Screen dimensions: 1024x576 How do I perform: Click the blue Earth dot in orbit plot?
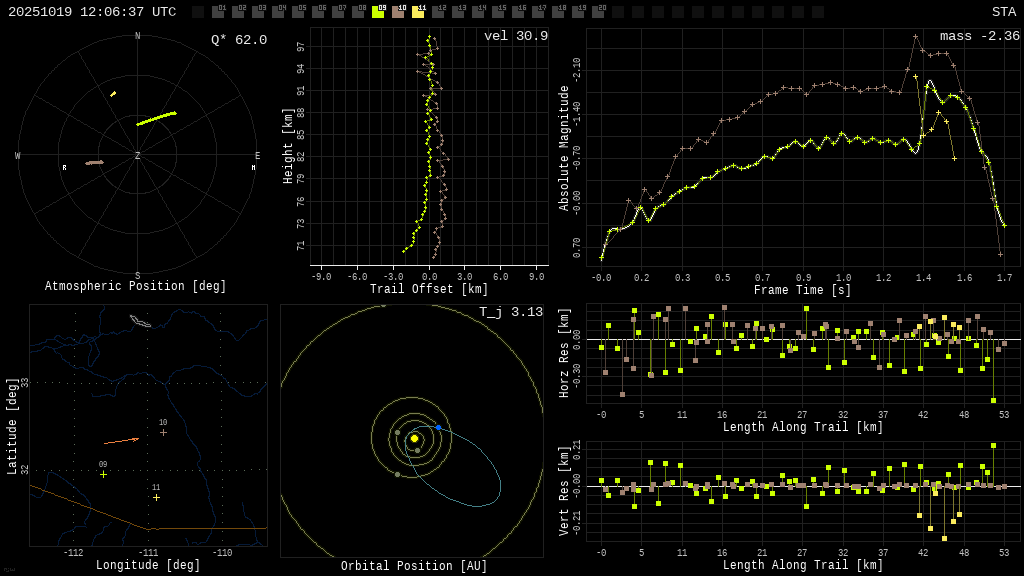[438, 427]
